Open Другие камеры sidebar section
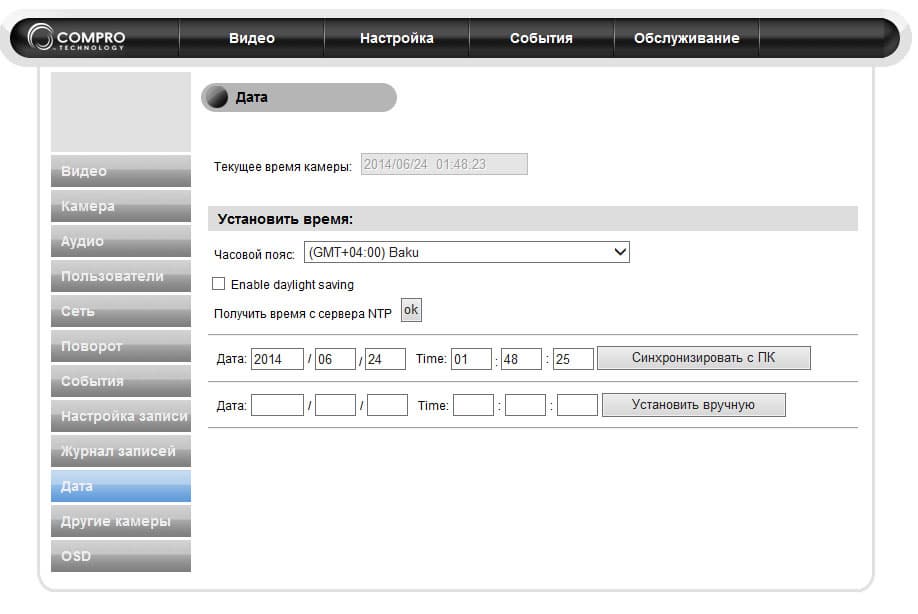The width and height of the screenshot is (918, 614). [121, 521]
